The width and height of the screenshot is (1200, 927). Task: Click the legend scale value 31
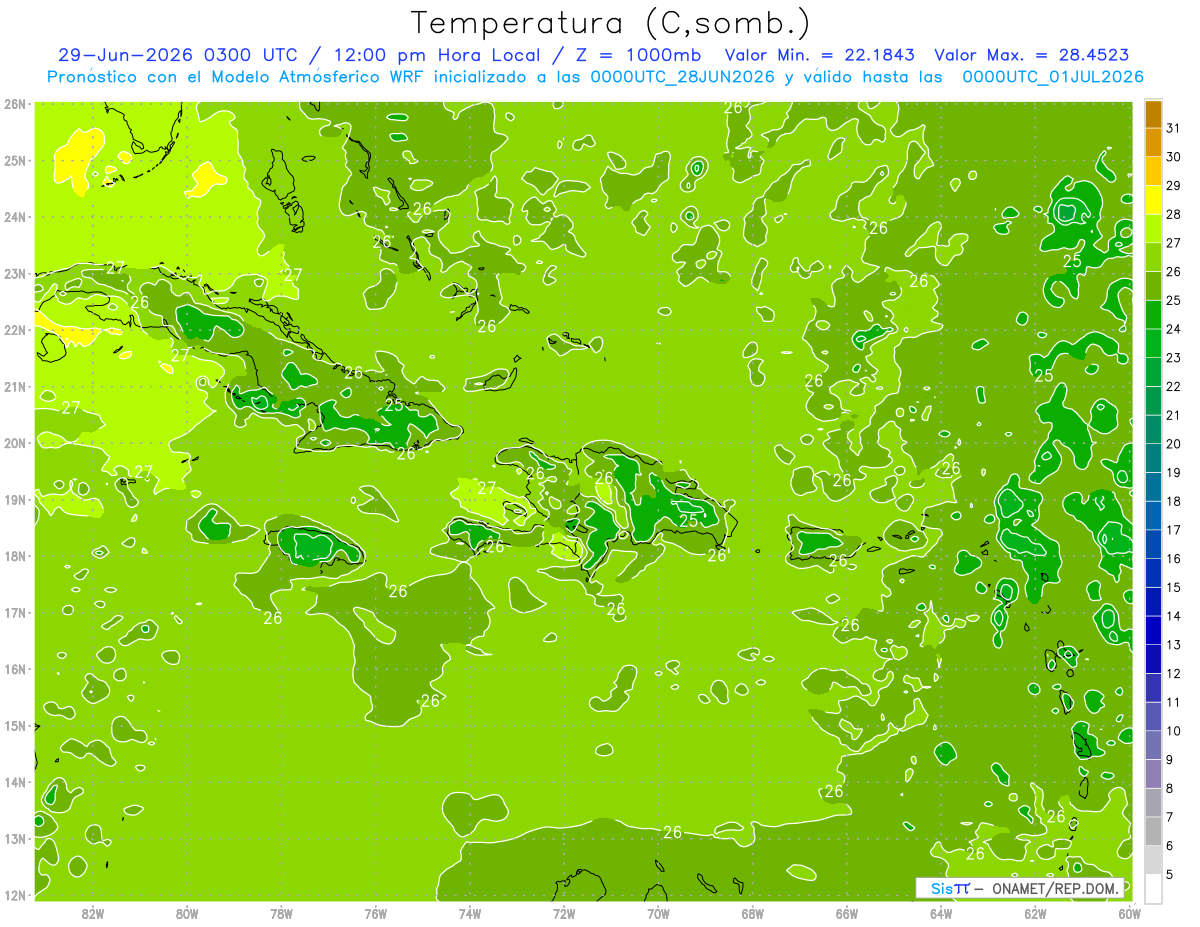click(x=1174, y=128)
